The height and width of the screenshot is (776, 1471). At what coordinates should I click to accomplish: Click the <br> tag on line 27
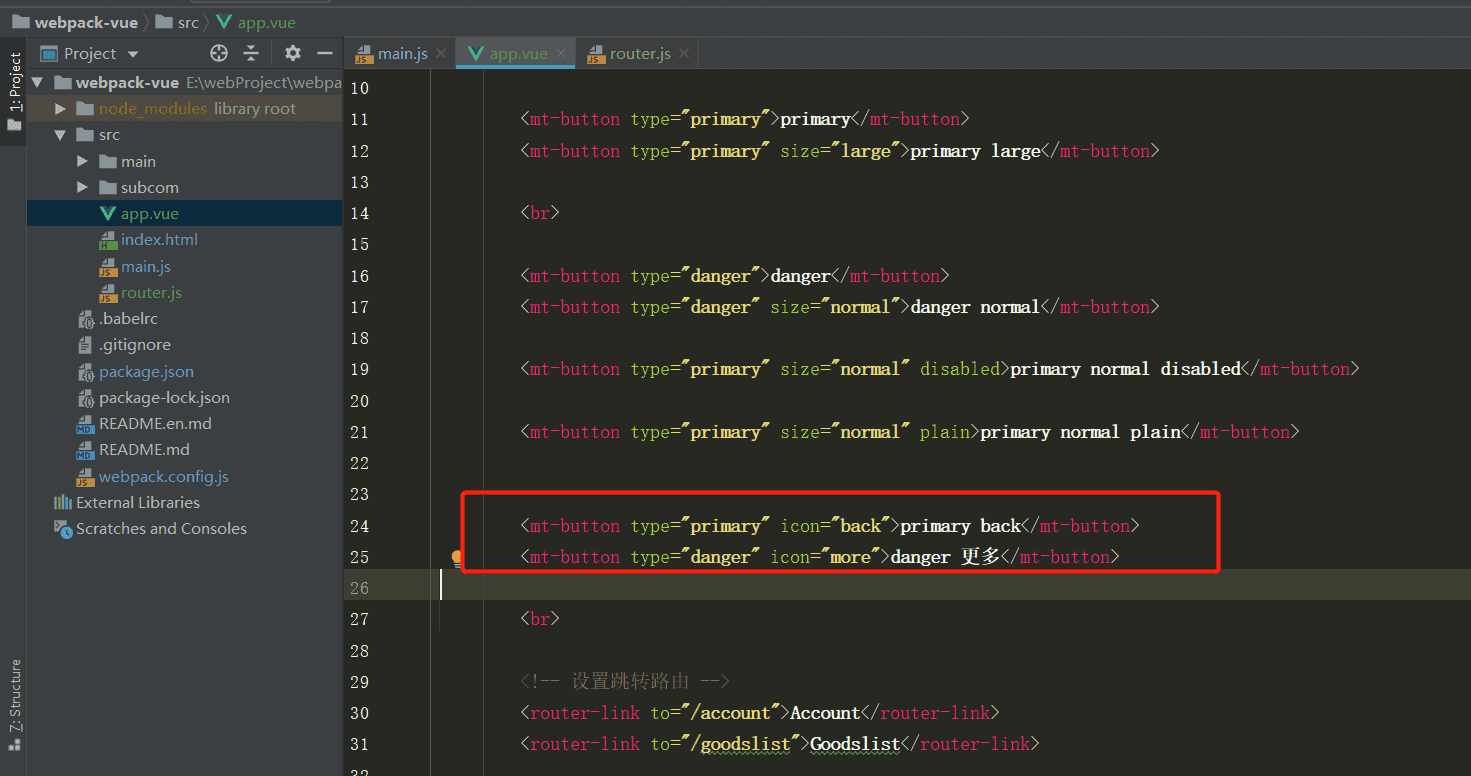coord(540,619)
